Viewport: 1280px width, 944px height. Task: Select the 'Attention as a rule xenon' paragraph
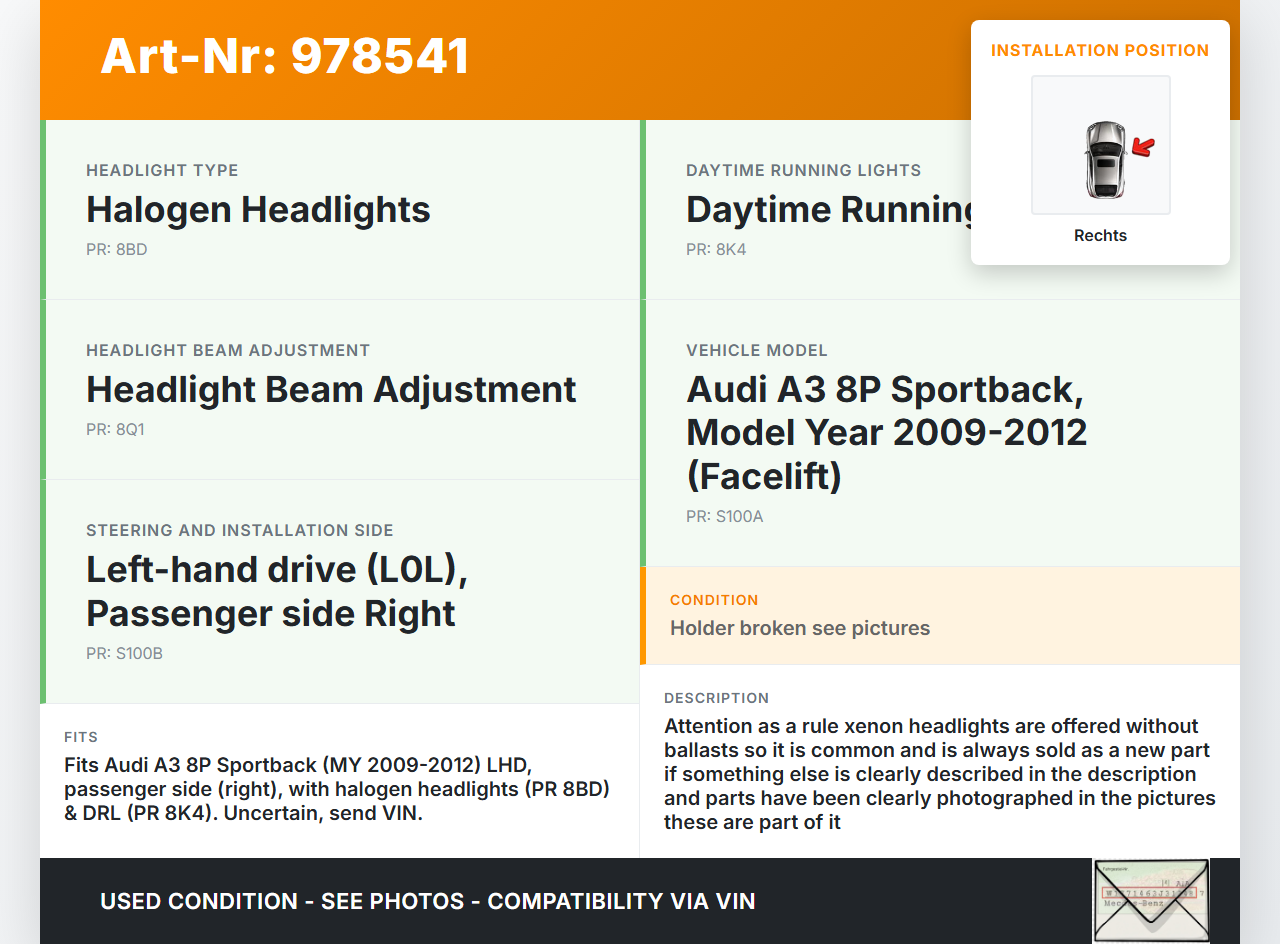pyautogui.click(x=940, y=774)
